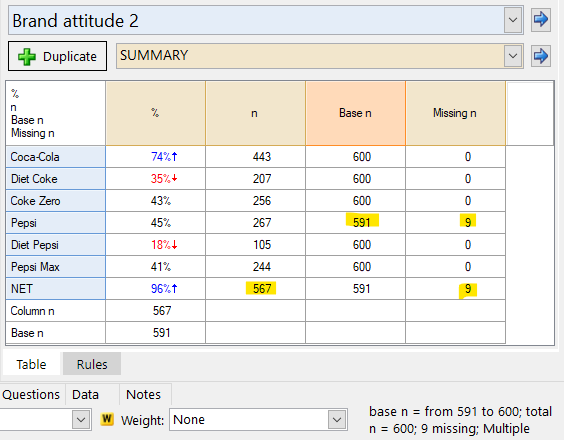
Task: Open the Notes tab
Action: (x=144, y=395)
